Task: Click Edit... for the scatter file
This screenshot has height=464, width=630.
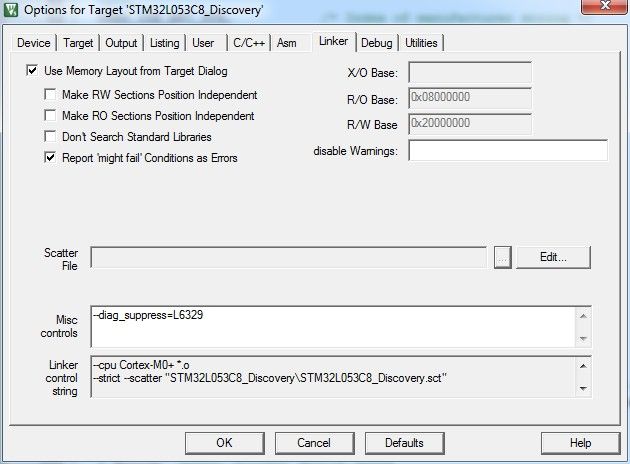Action: point(553,257)
